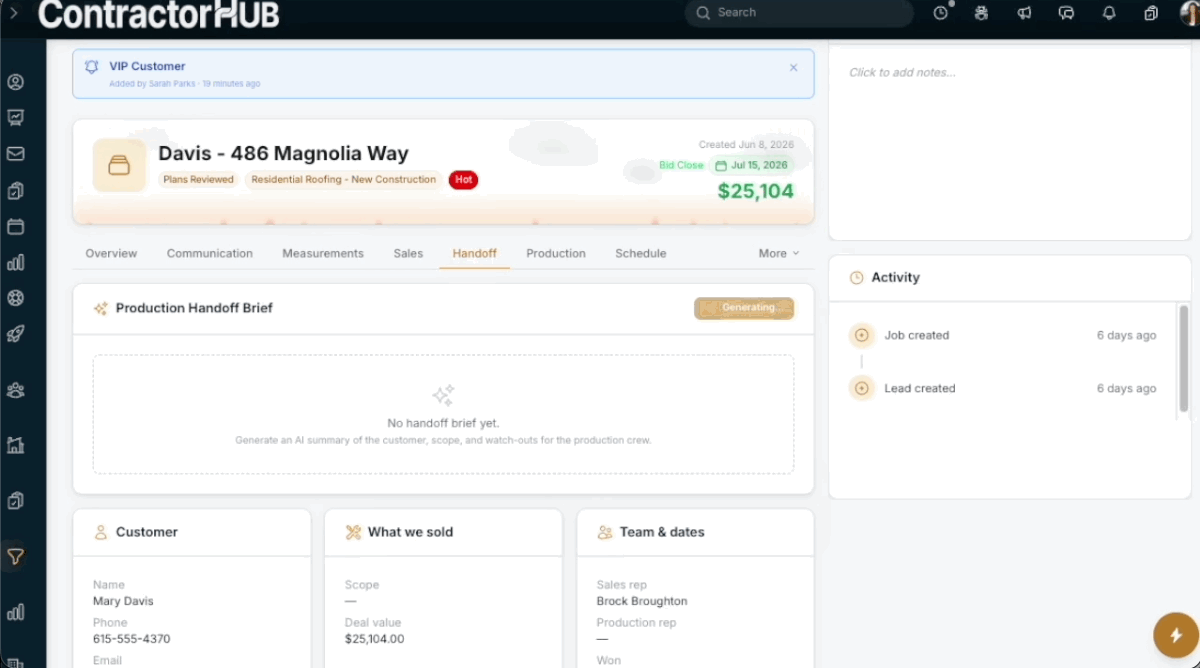The width and height of the screenshot is (1200, 668).
Task: Open the clock timer icon in top bar
Action: point(941,13)
